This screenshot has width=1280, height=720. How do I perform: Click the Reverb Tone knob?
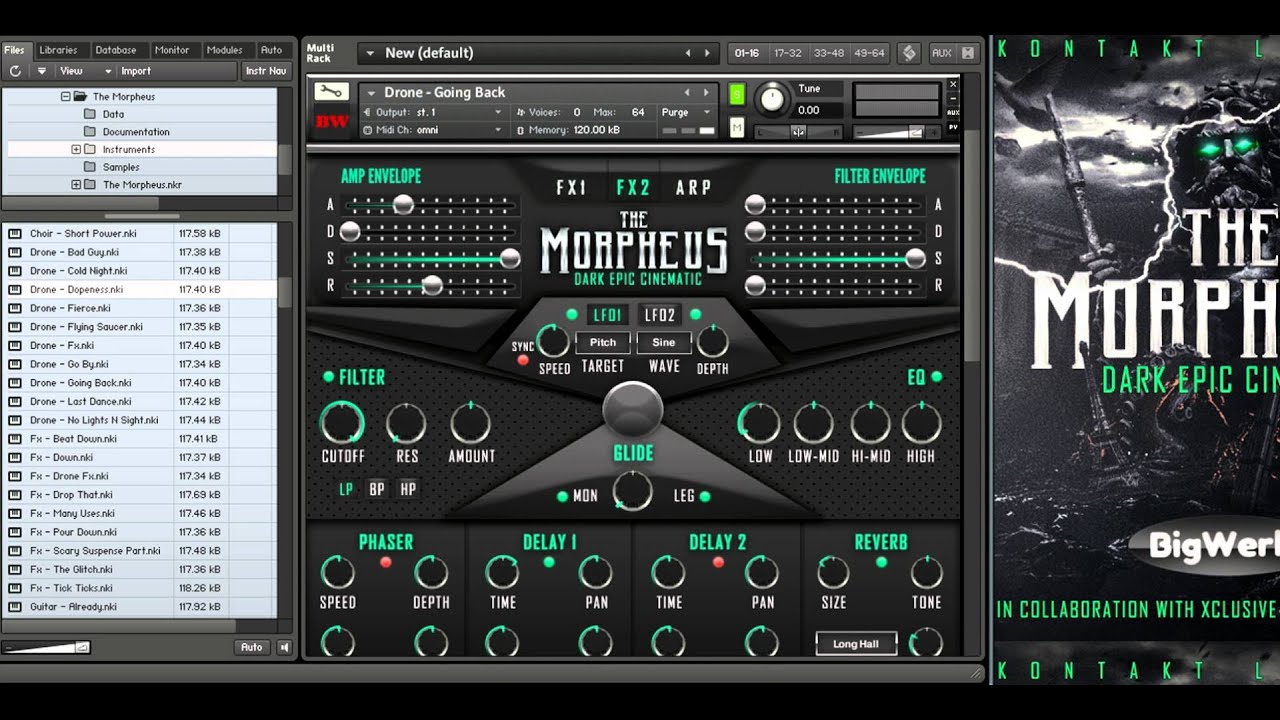(927, 573)
